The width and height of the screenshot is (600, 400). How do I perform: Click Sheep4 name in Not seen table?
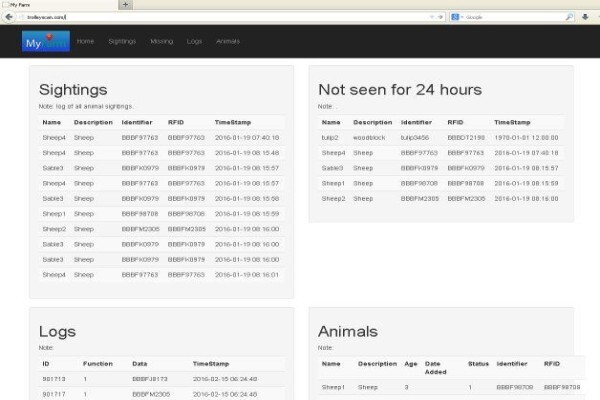[333, 153]
